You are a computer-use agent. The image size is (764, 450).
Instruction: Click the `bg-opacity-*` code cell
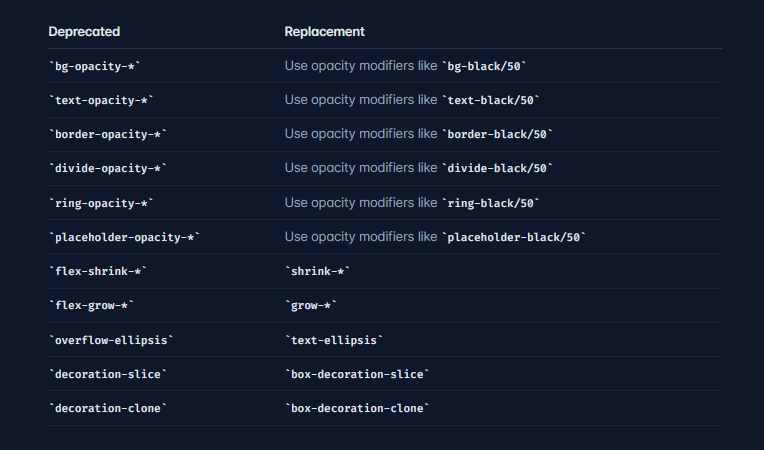click(101, 66)
